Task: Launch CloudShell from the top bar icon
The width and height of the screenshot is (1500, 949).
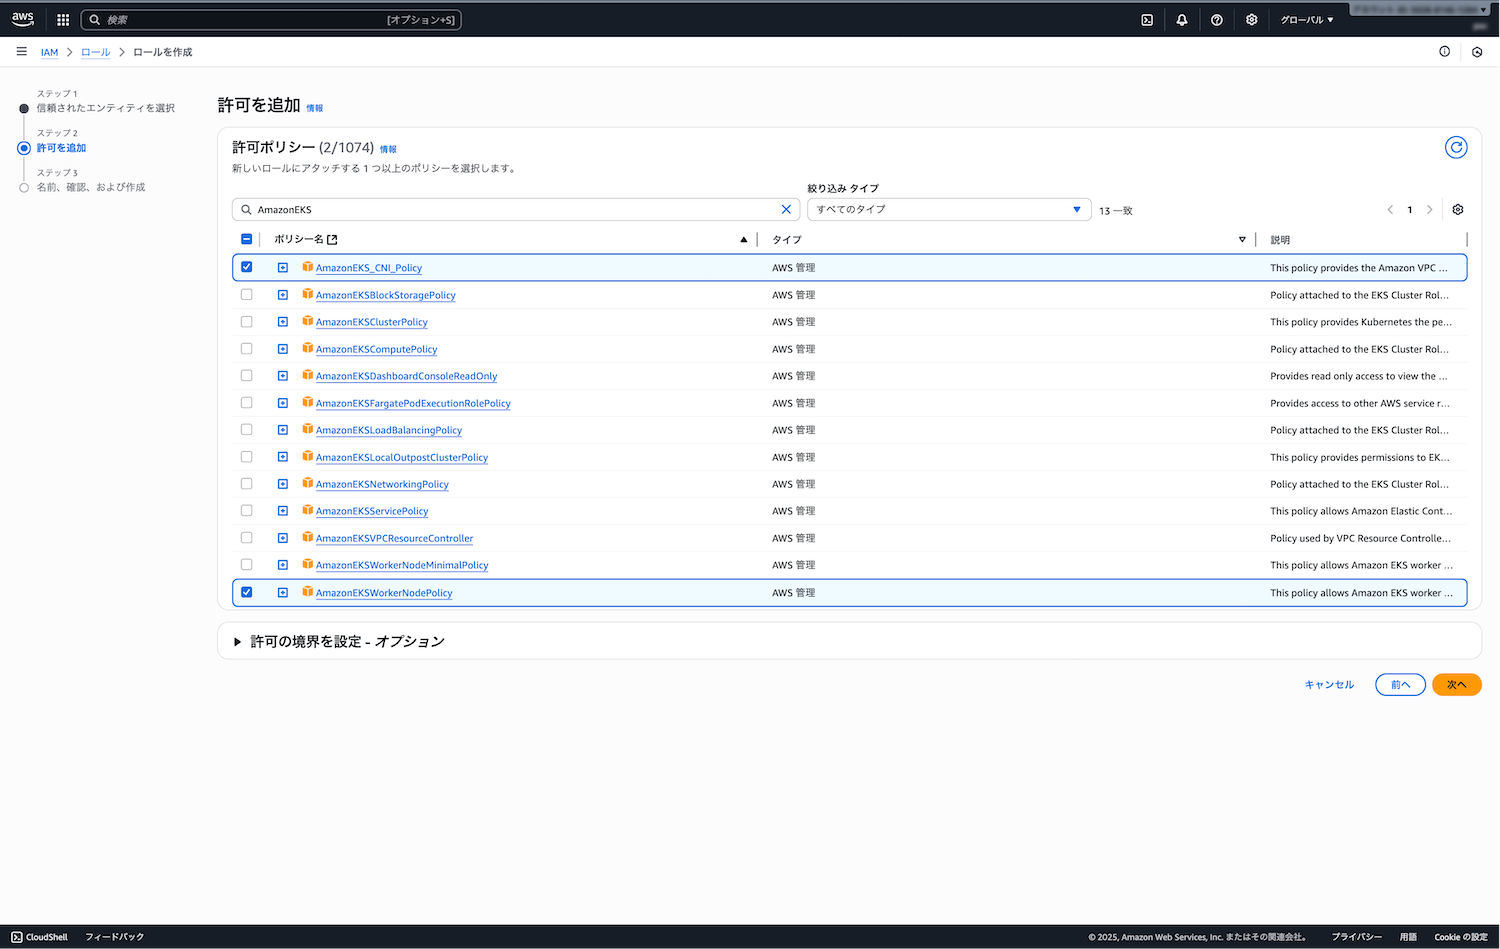Action: [x=1147, y=20]
